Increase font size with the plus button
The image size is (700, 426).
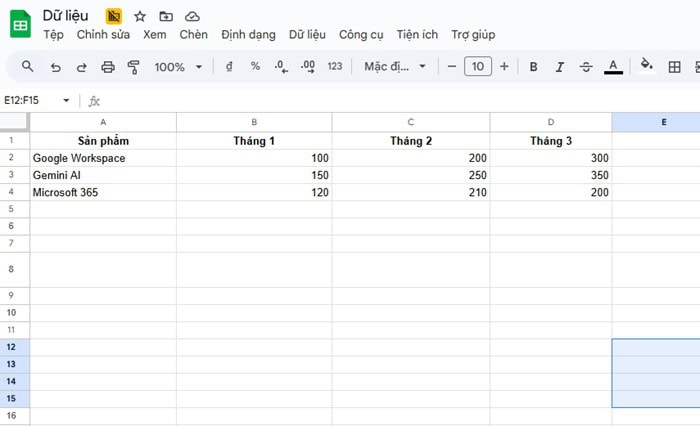tap(504, 67)
